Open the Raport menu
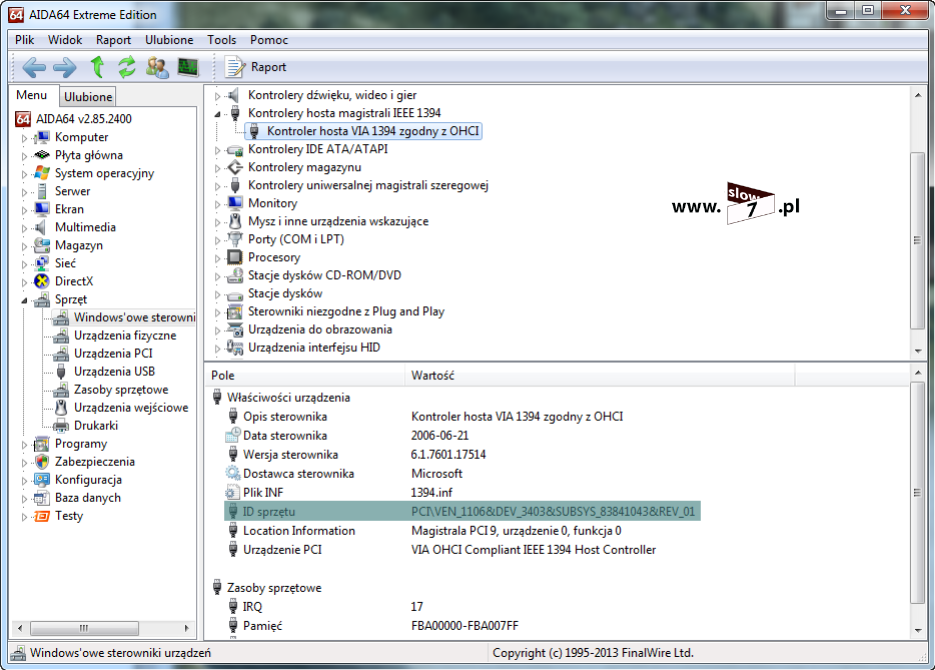This screenshot has height=670, width=935. click(113, 40)
